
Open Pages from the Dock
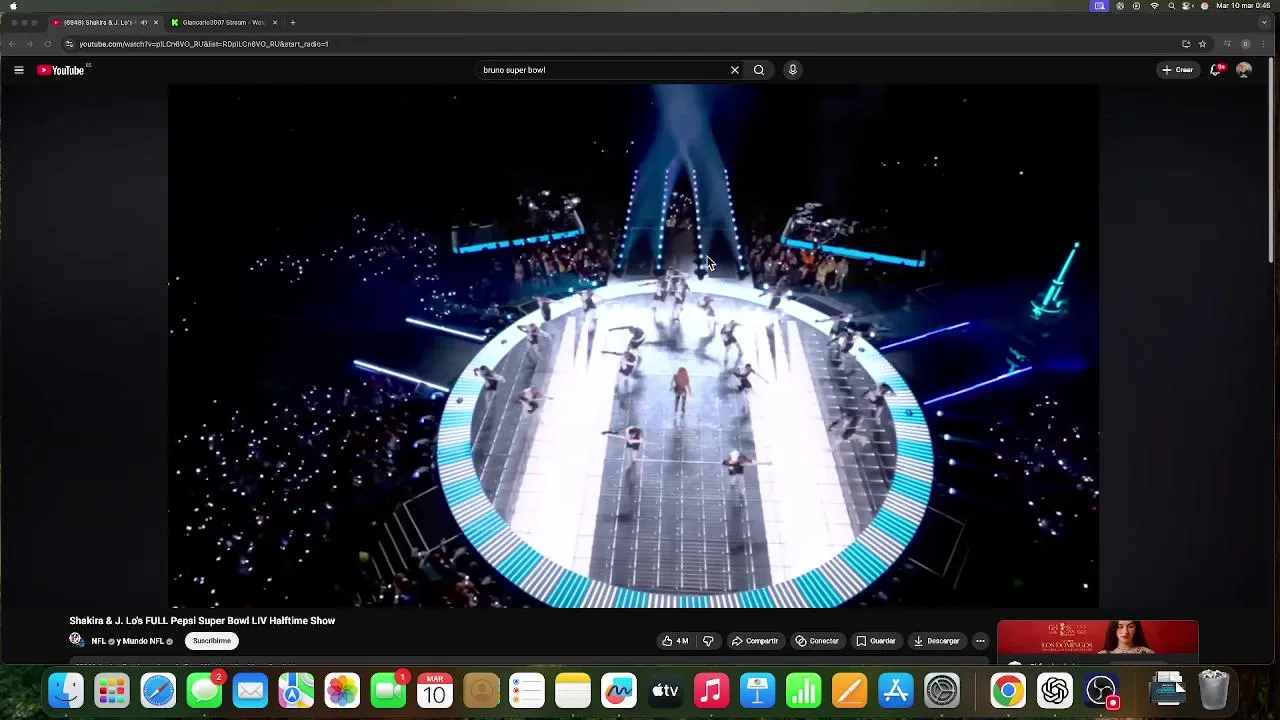coord(849,691)
